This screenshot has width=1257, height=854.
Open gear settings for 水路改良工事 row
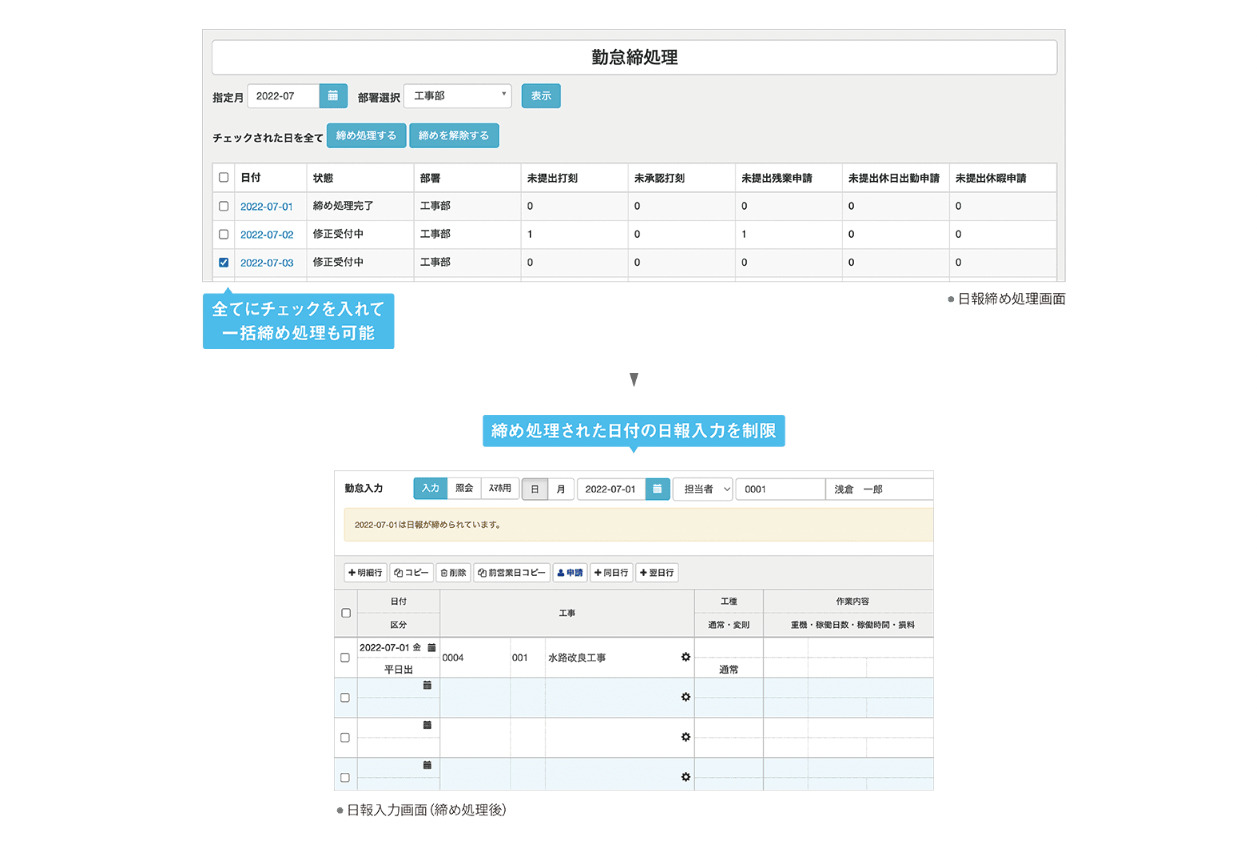(685, 657)
